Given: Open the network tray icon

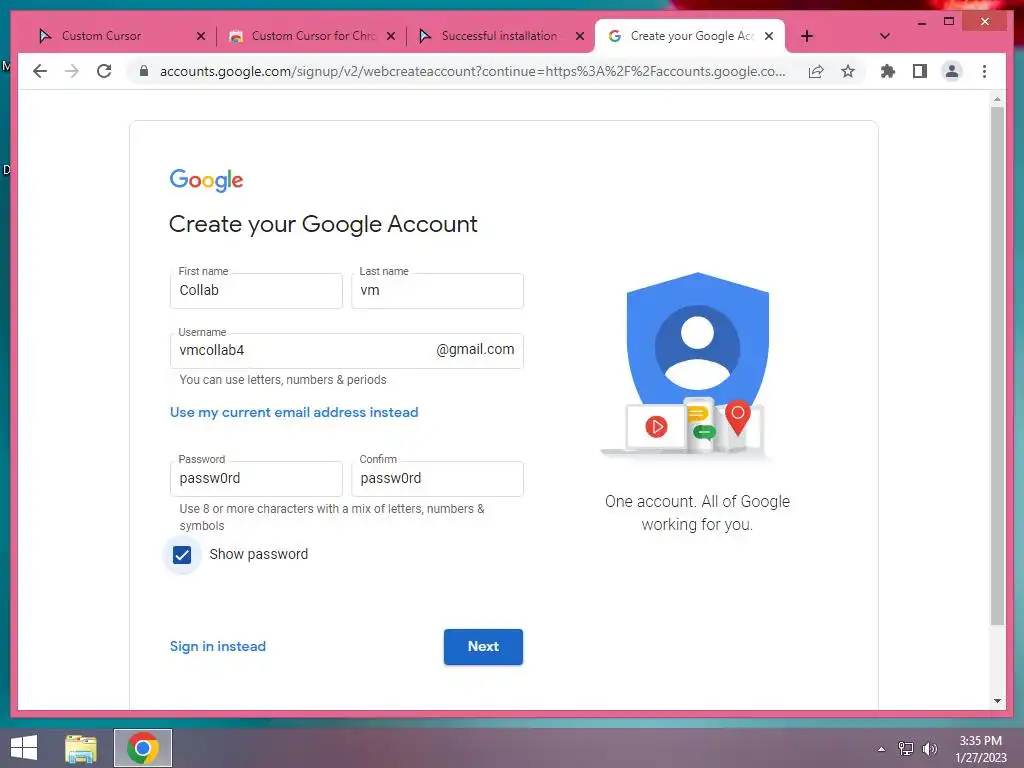Looking at the screenshot, I should click(905, 748).
